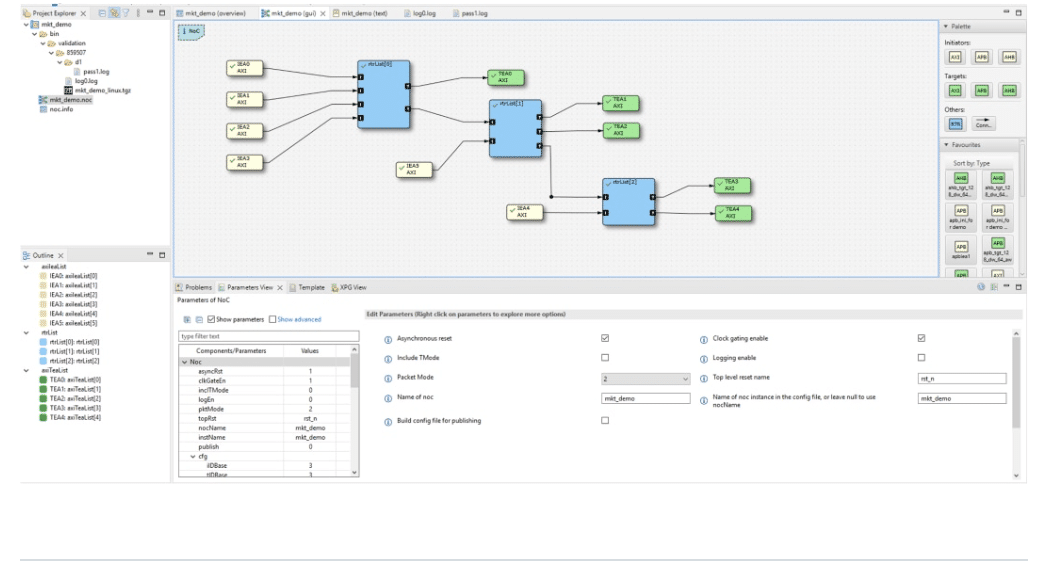This screenshot has height=573, width=1047.
Task: Switch to the mkt_demo (text) tab
Action: (x=363, y=12)
